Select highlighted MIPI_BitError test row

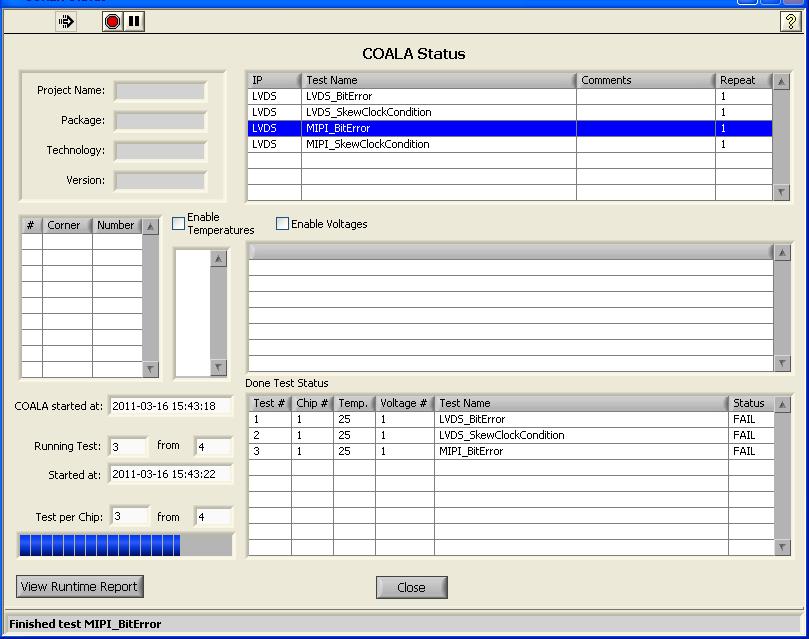510,128
